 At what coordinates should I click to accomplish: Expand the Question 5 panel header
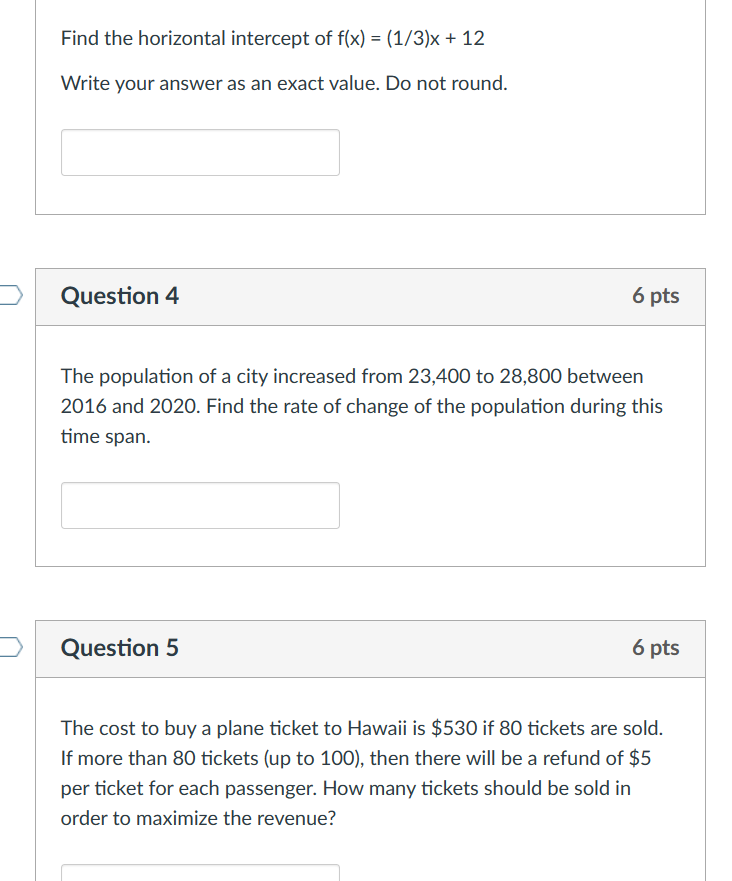(x=370, y=648)
